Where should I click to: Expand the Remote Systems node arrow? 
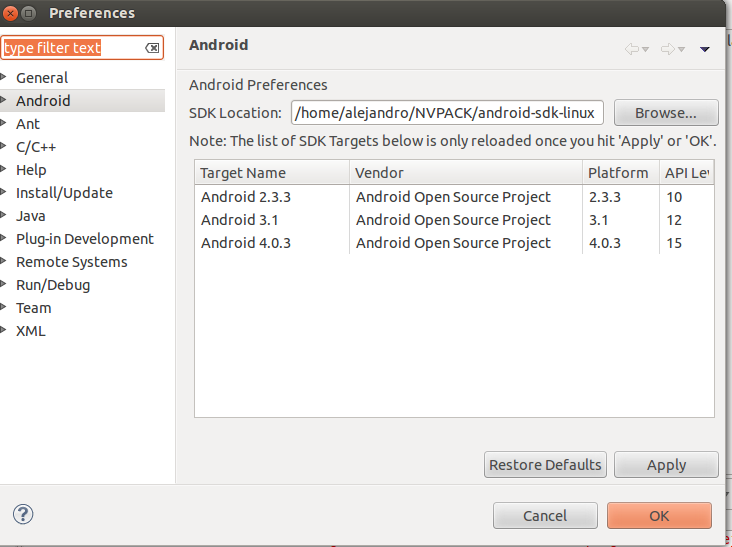4,261
